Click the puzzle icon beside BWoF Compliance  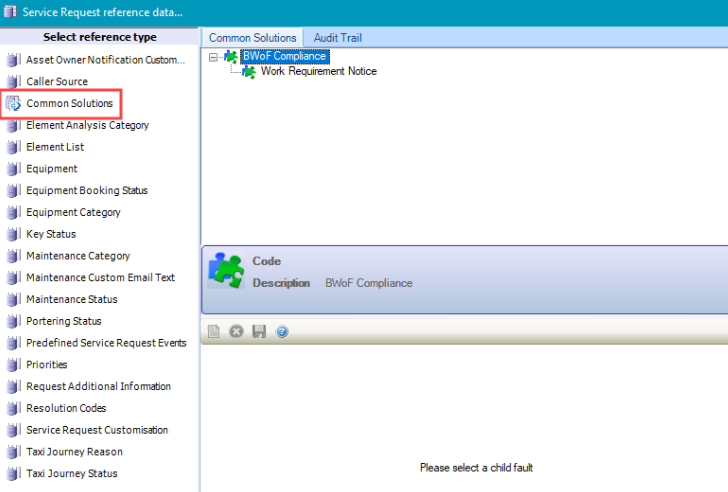point(231,57)
